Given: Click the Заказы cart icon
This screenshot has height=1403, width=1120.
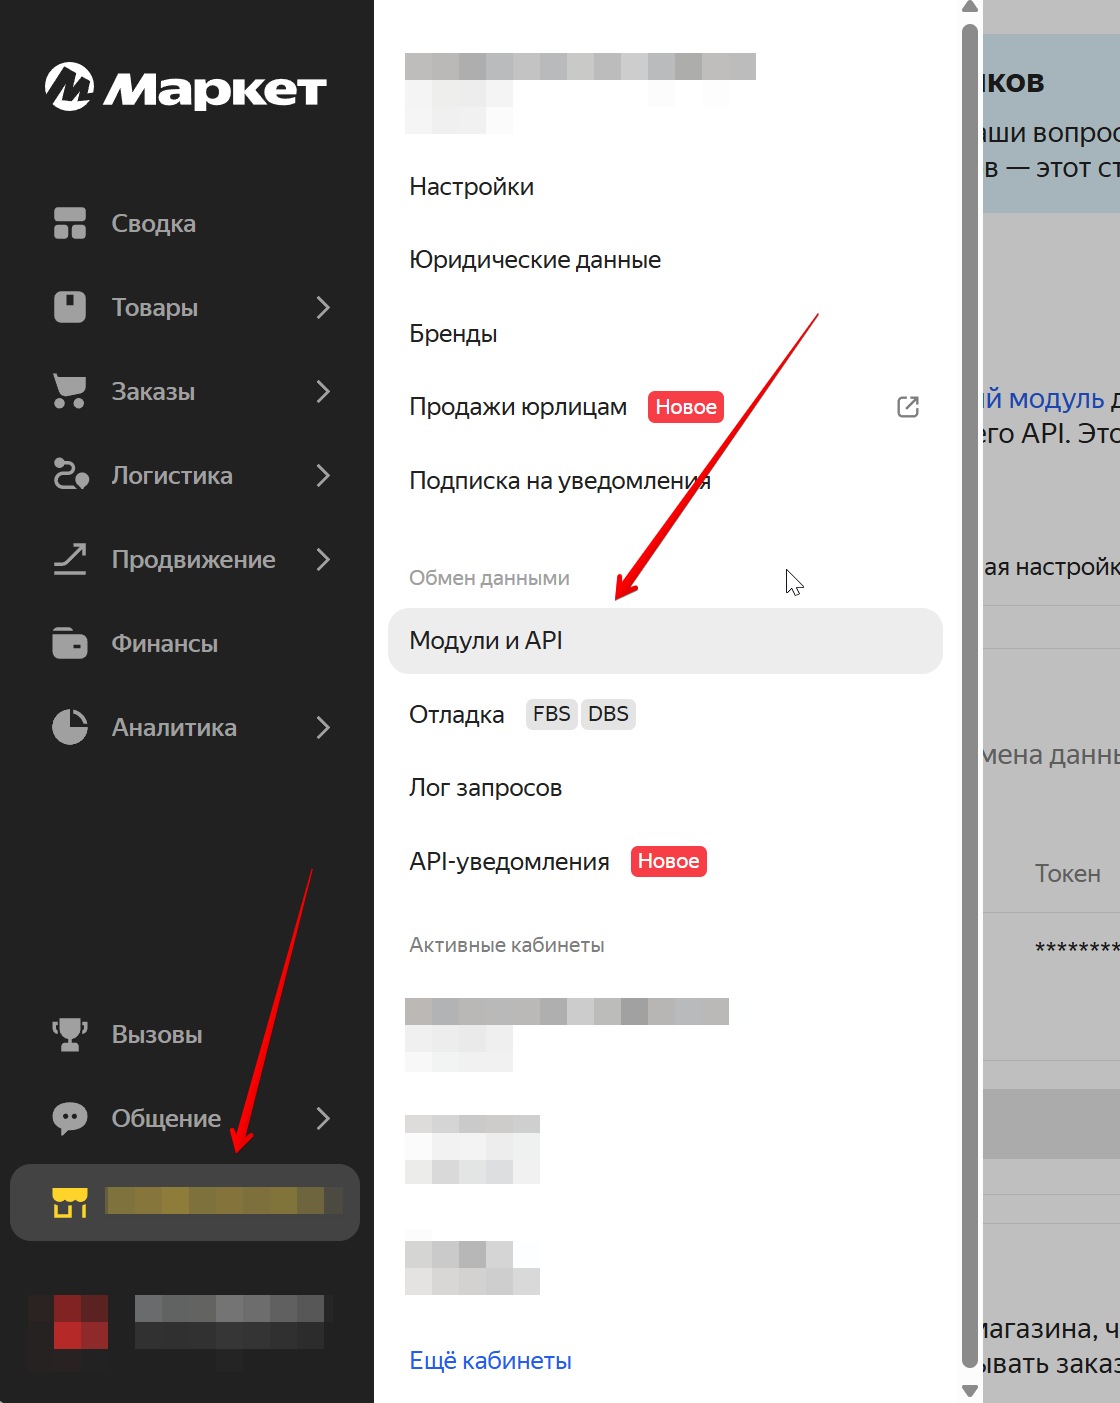Looking at the screenshot, I should 70,391.
